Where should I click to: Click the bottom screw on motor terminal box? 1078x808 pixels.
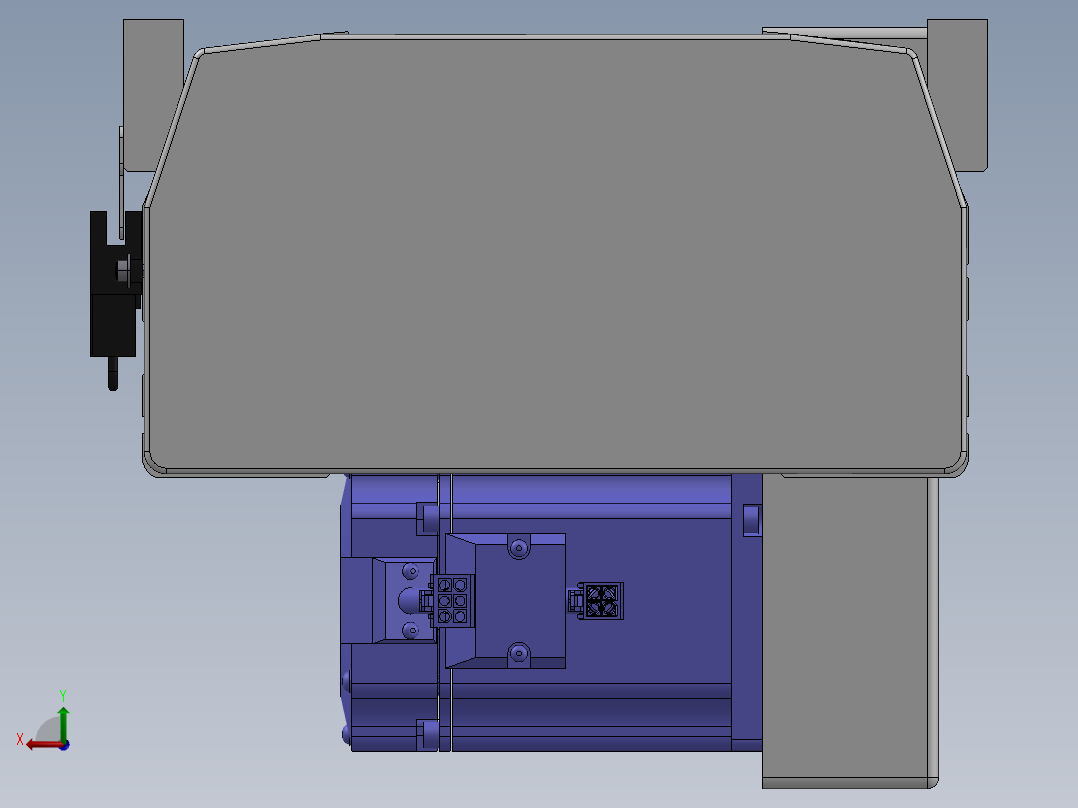518,653
